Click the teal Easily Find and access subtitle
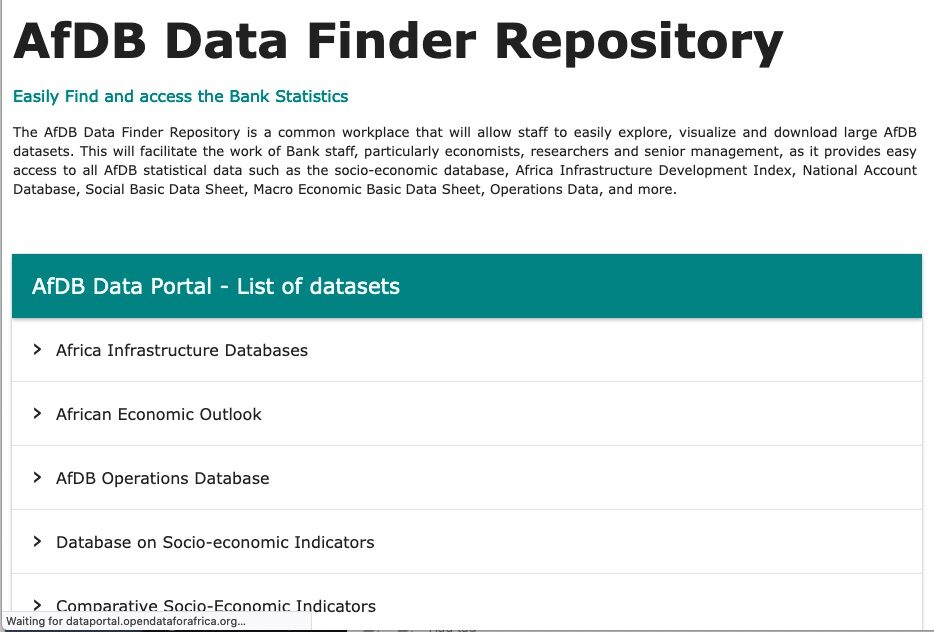The width and height of the screenshot is (934, 632). [181, 97]
